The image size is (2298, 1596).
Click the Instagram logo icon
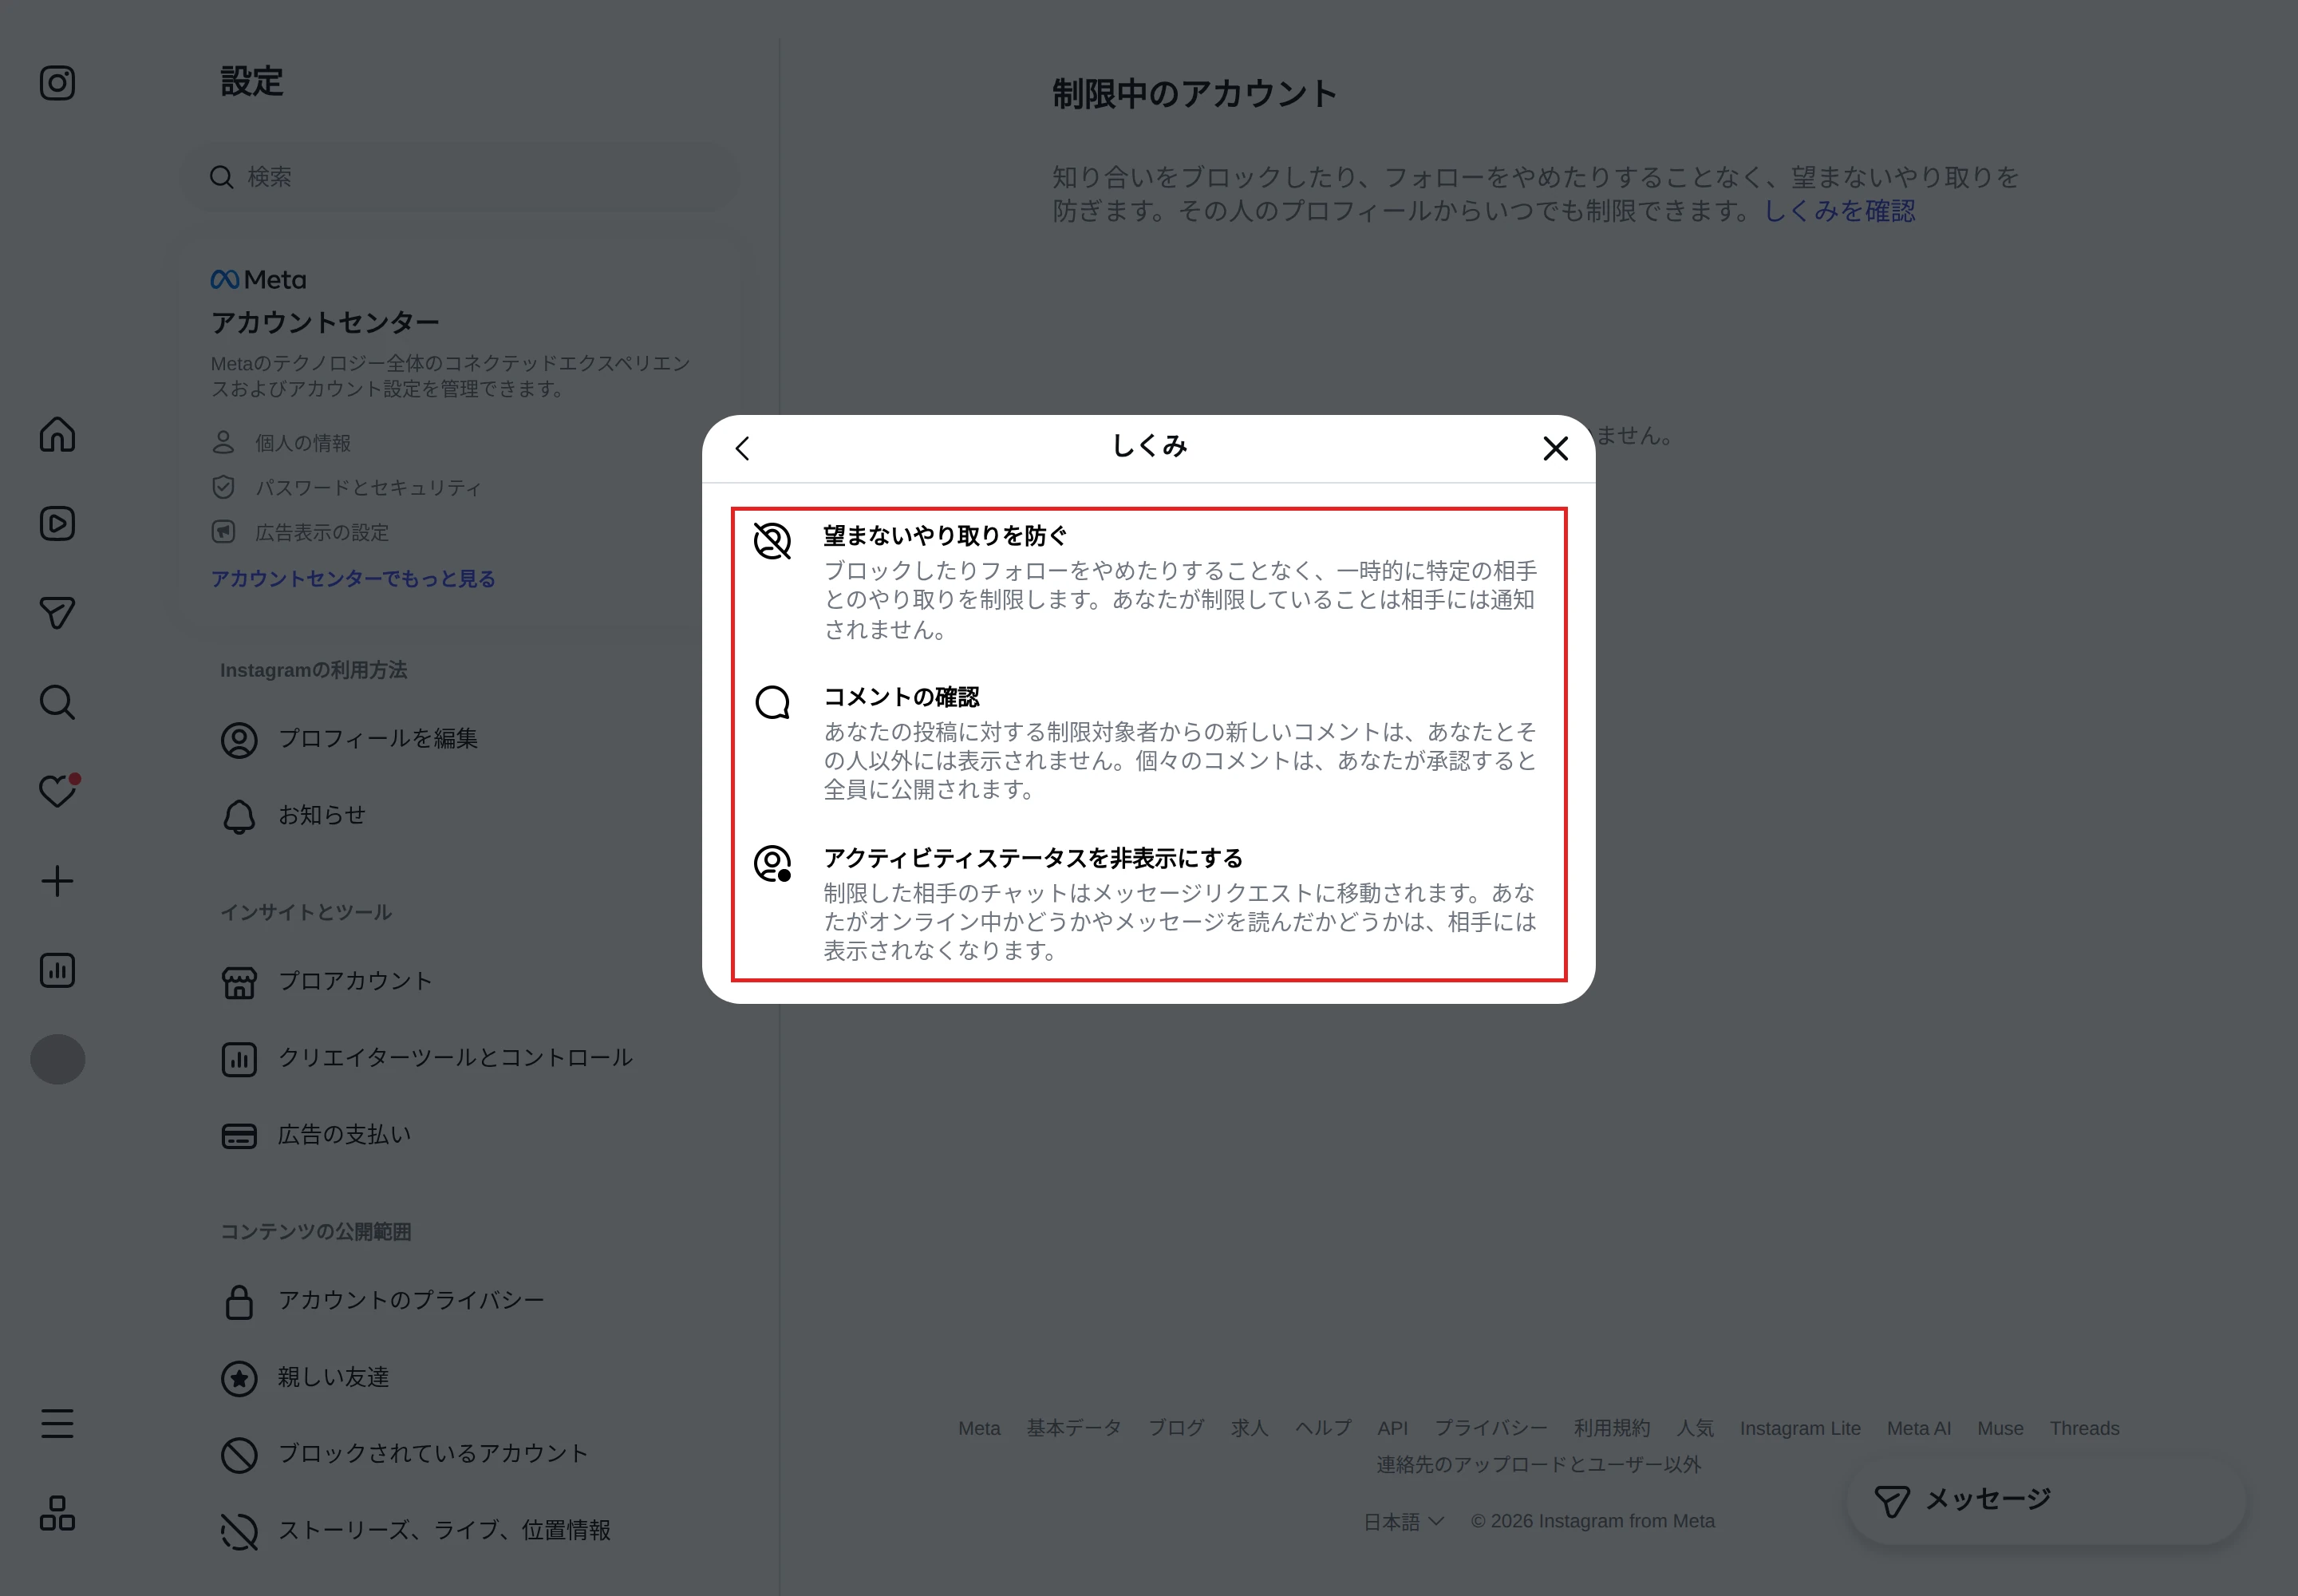pos(57,83)
